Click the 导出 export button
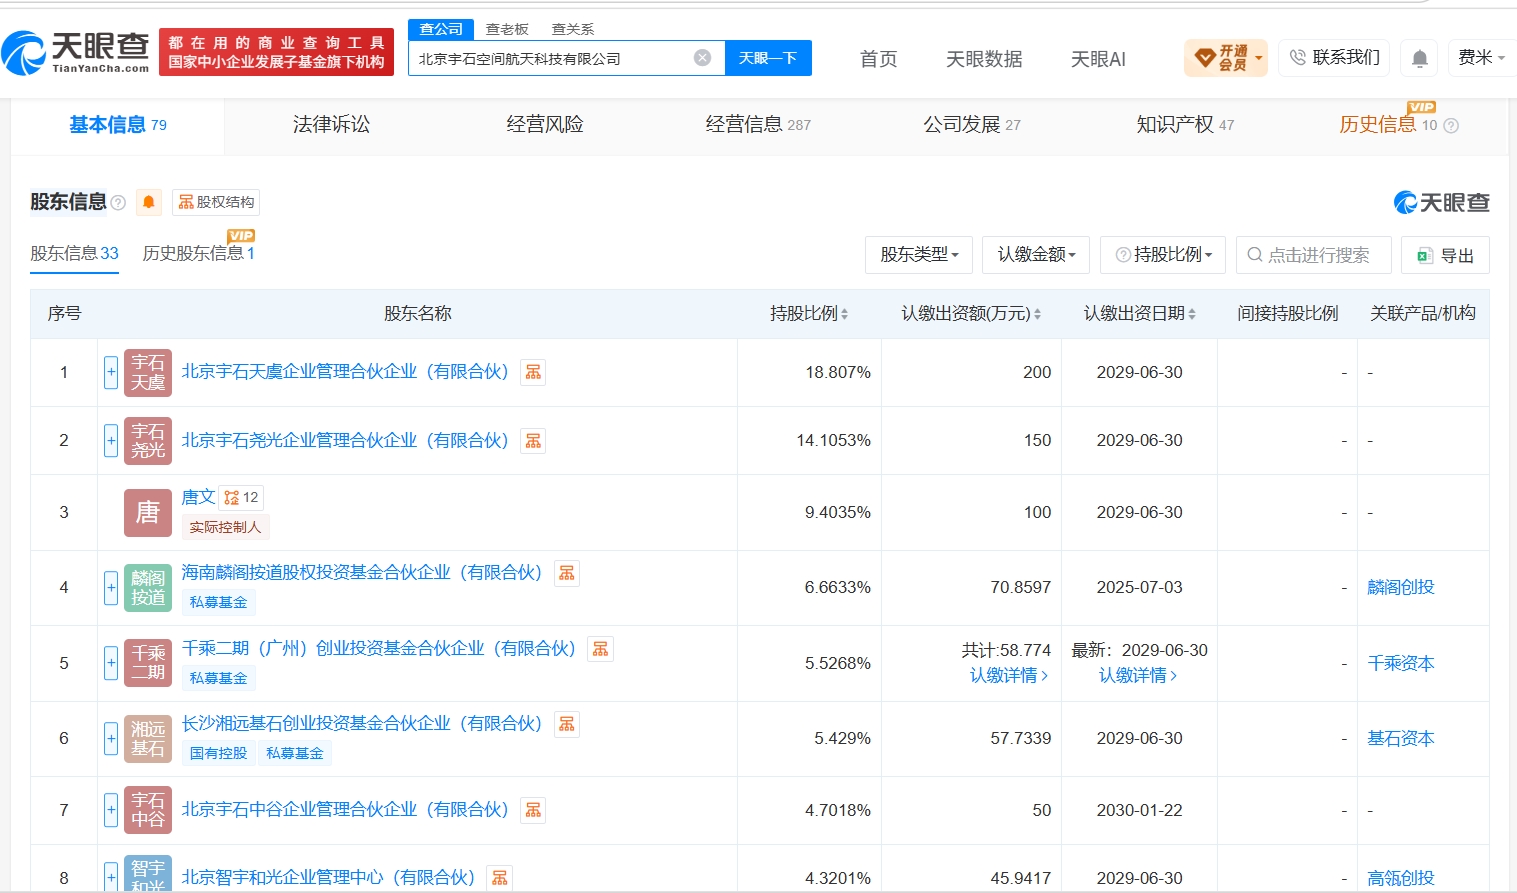 point(1445,255)
